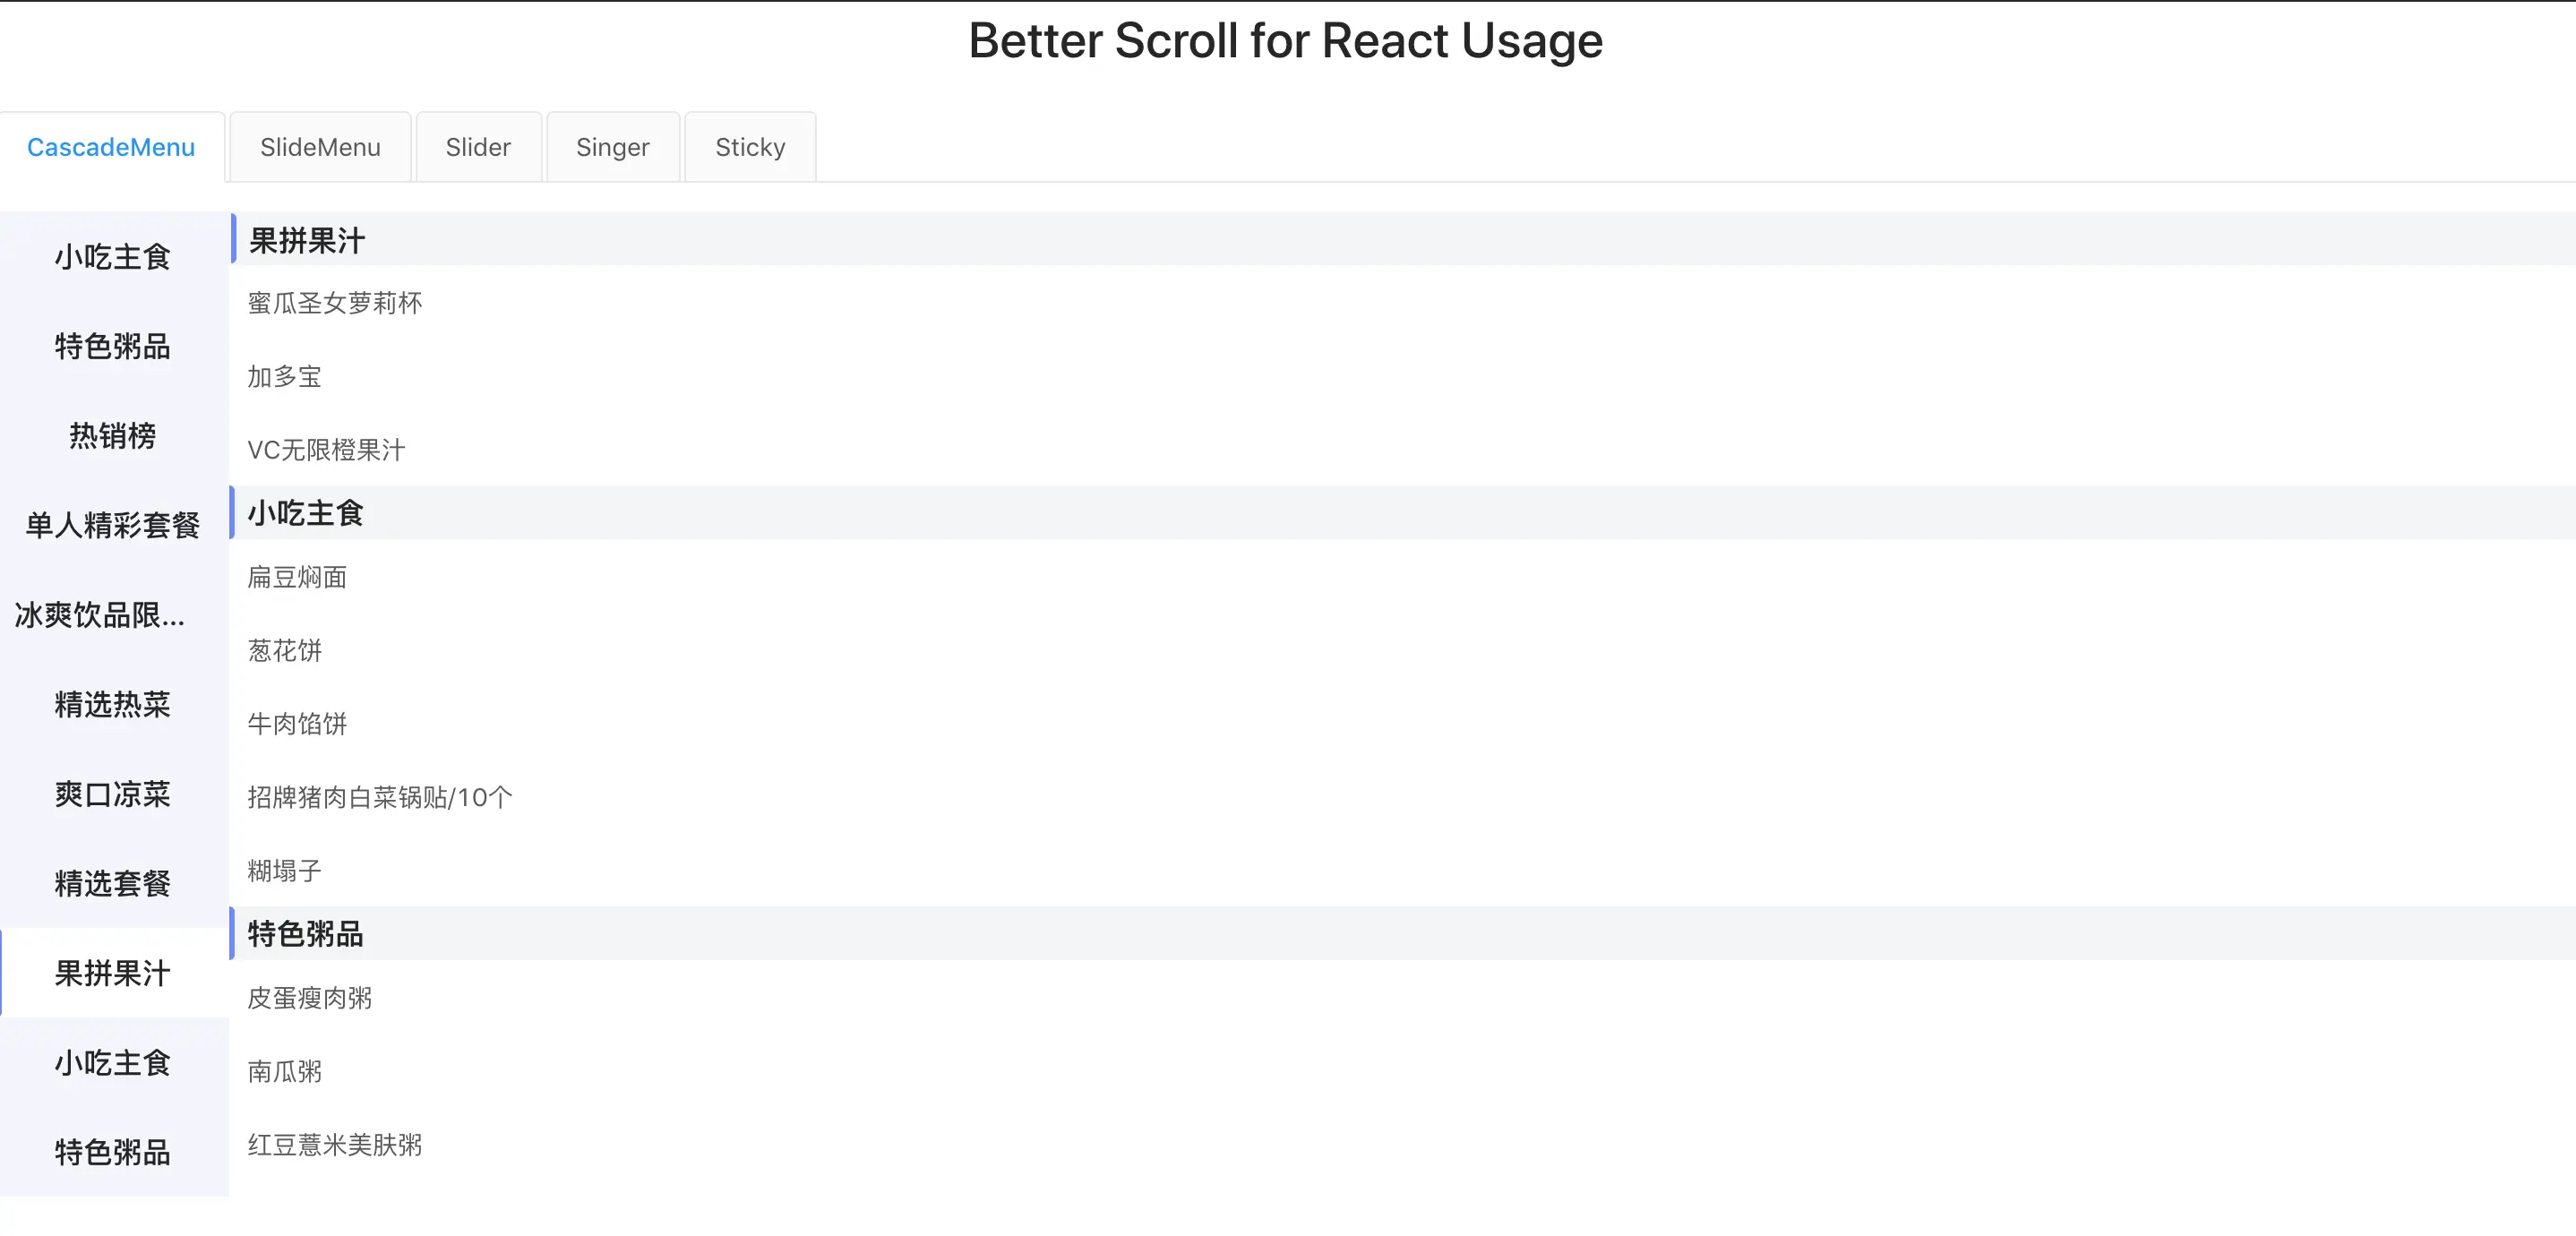Select 热销榜 in the left menu

113,436
